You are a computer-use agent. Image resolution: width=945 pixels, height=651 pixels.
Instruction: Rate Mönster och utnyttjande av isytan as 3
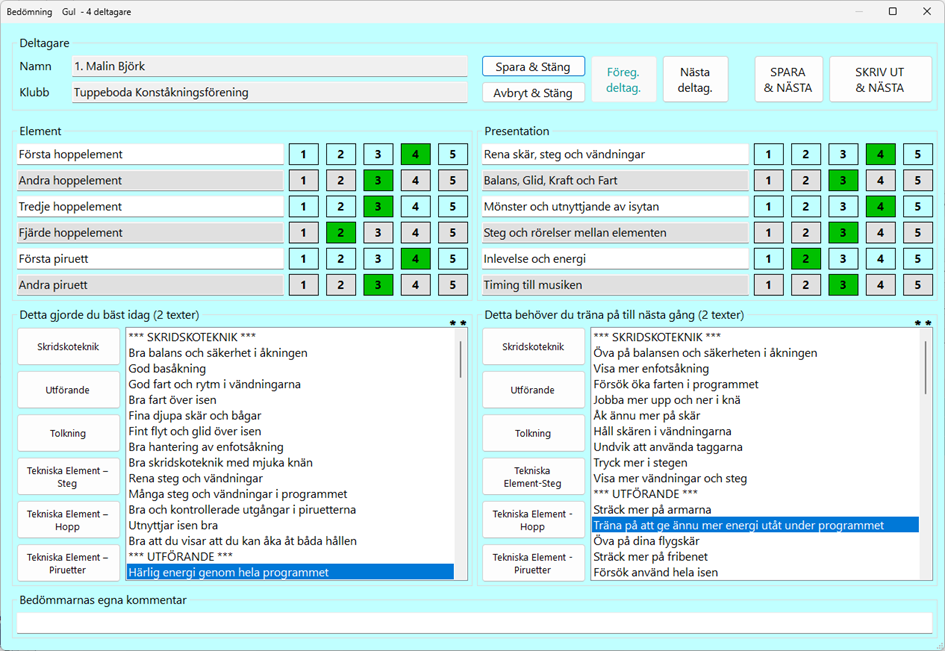tap(843, 207)
